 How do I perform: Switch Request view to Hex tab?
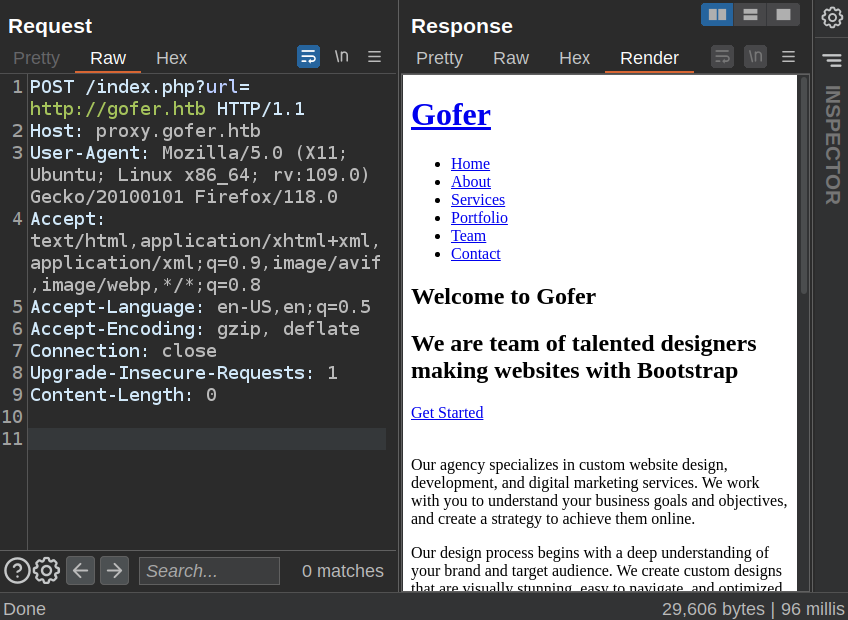(171, 58)
